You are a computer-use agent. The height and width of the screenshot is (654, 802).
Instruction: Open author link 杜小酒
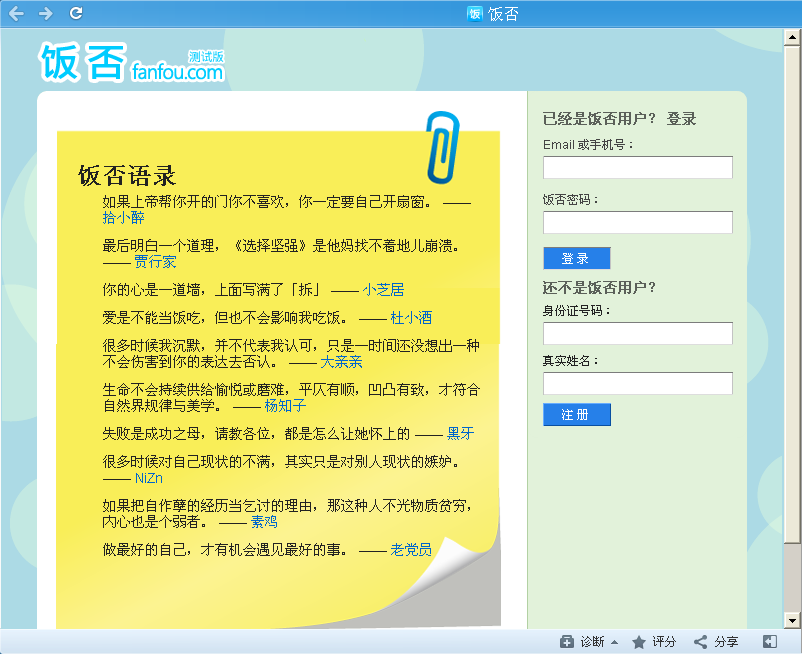point(411,318)
